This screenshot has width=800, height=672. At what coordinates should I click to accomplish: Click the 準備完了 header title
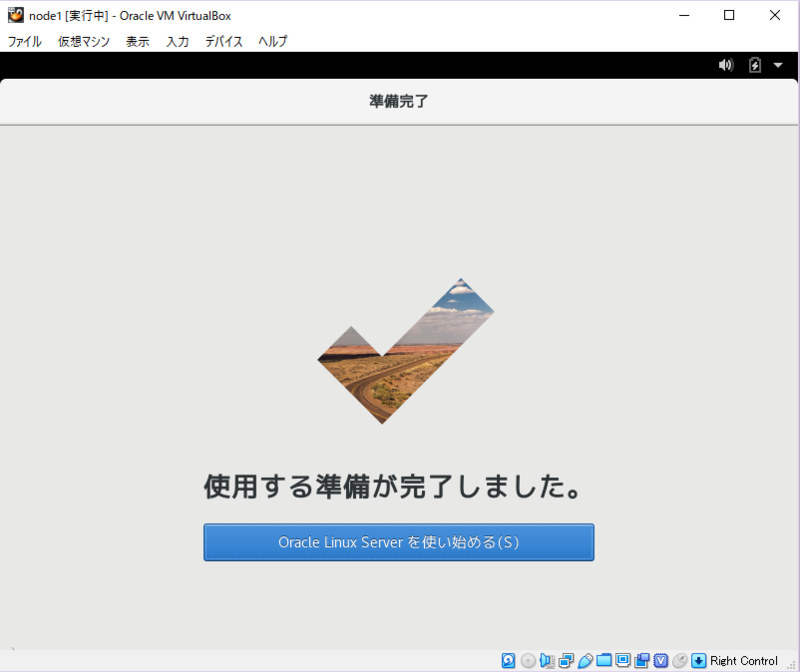tap(398, 101)
